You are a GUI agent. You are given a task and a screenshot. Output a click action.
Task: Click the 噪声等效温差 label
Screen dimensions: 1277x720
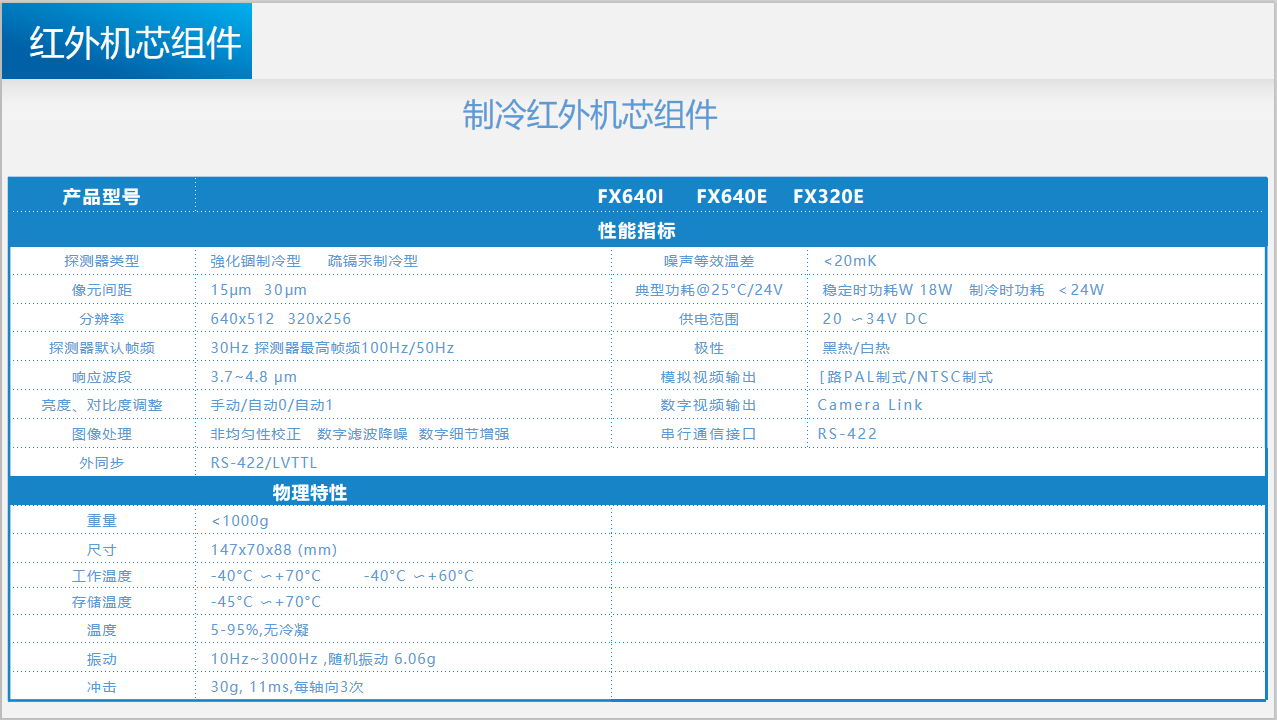(x=709, y=261)
